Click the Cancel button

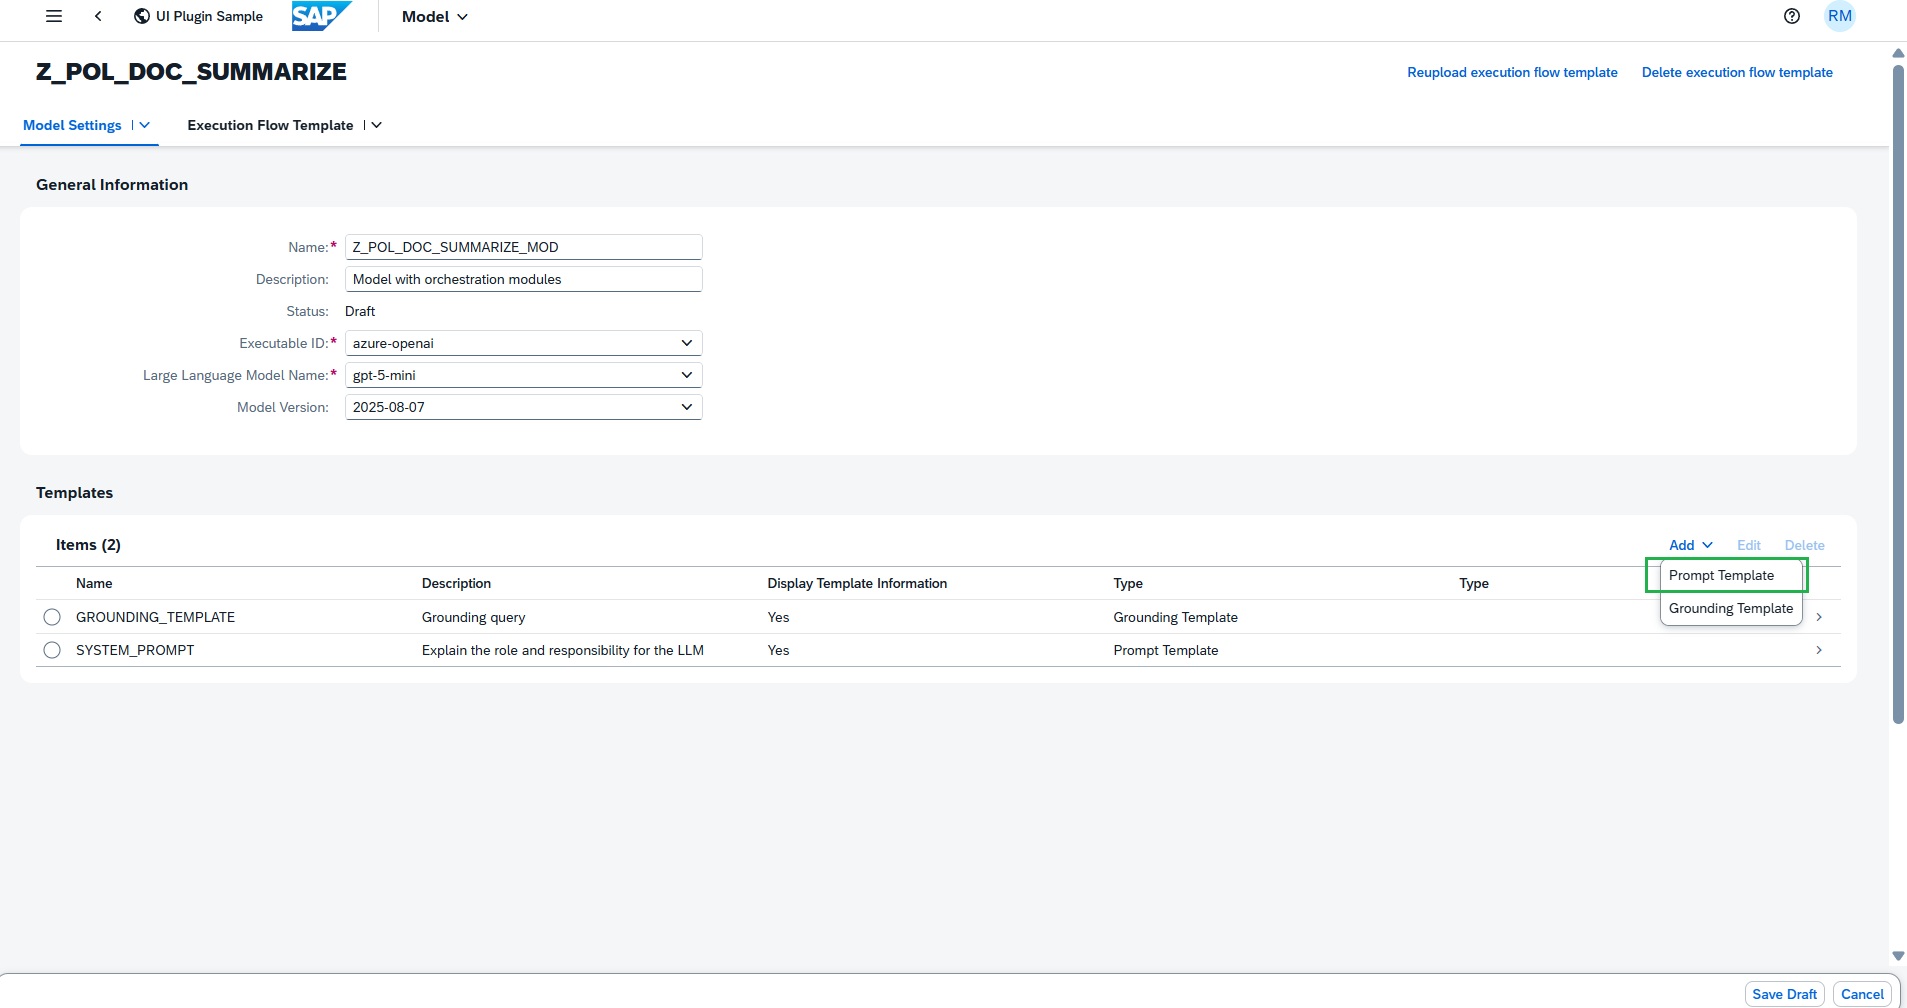[x=1862, y=994]
